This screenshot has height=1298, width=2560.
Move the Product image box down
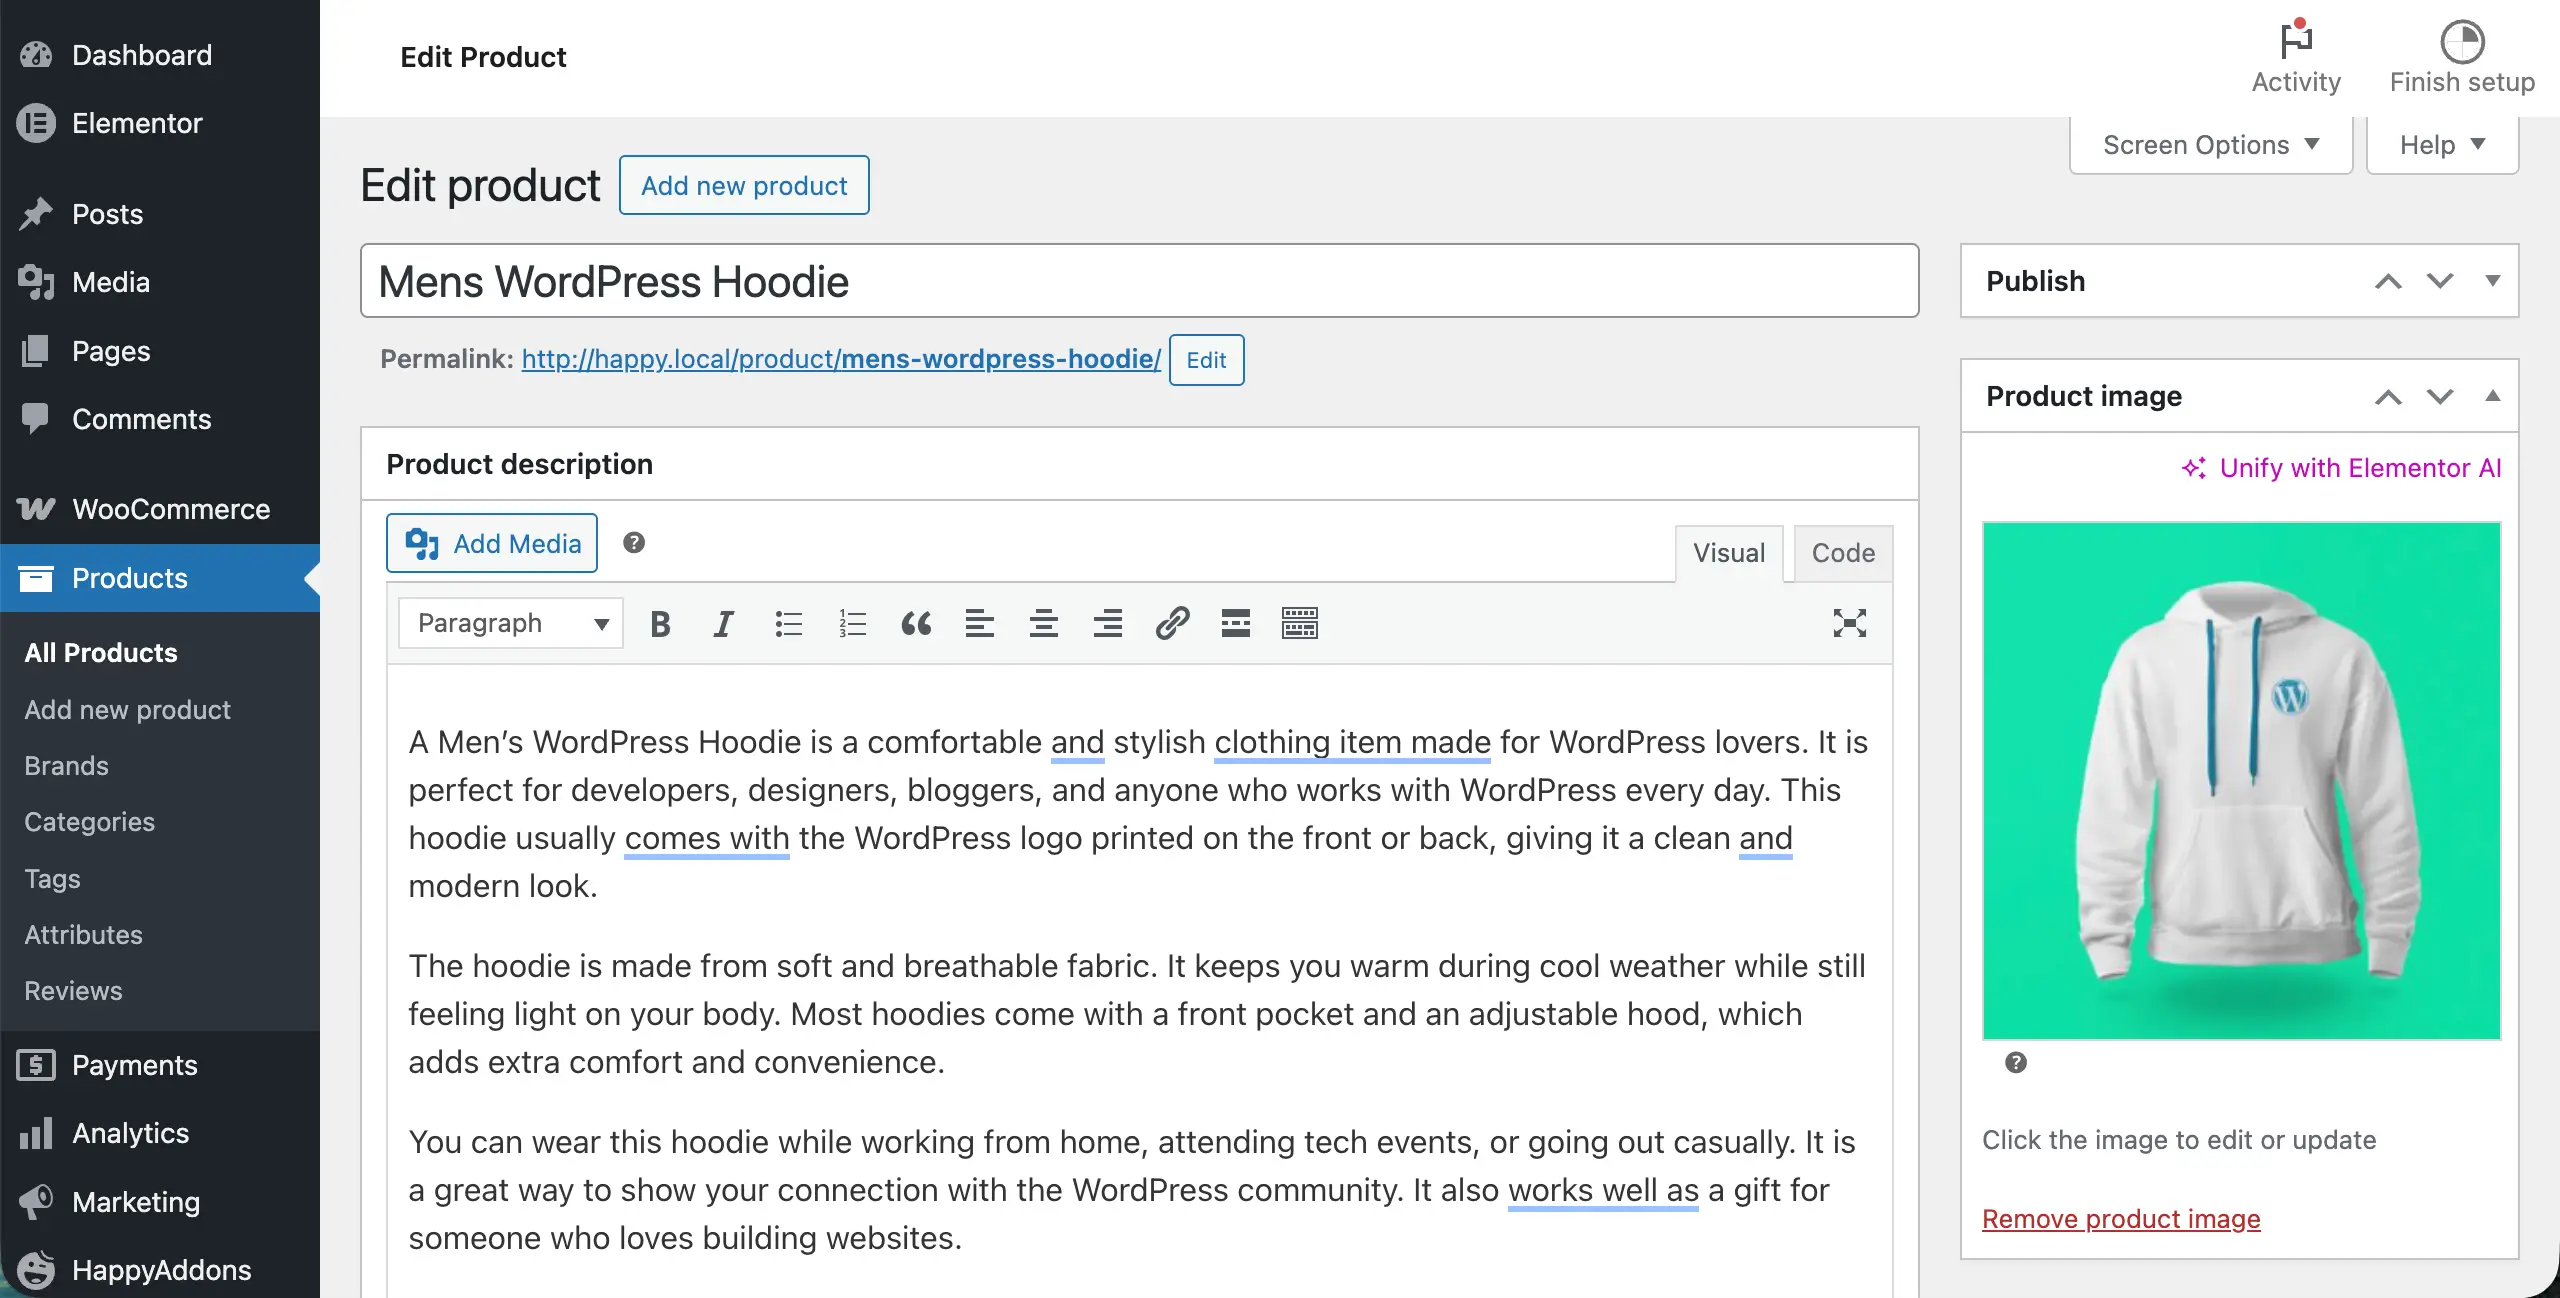(x=2440, y=396)
